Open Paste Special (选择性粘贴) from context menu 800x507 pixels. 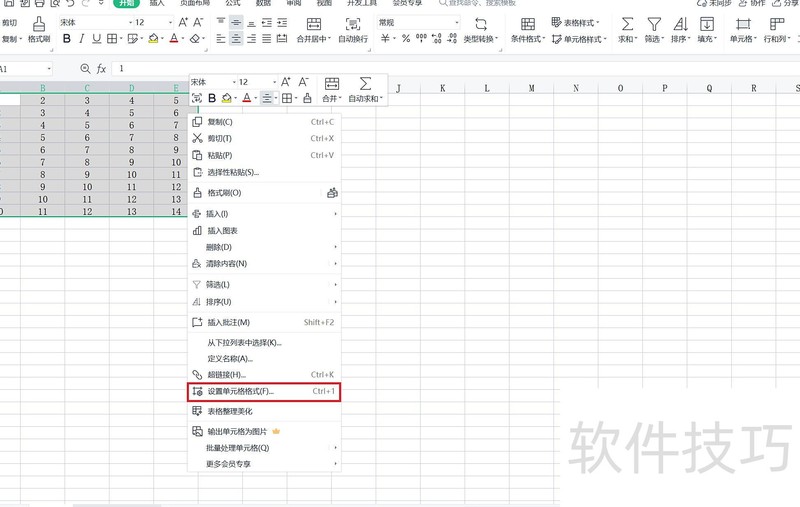click(x=264, y=172)
